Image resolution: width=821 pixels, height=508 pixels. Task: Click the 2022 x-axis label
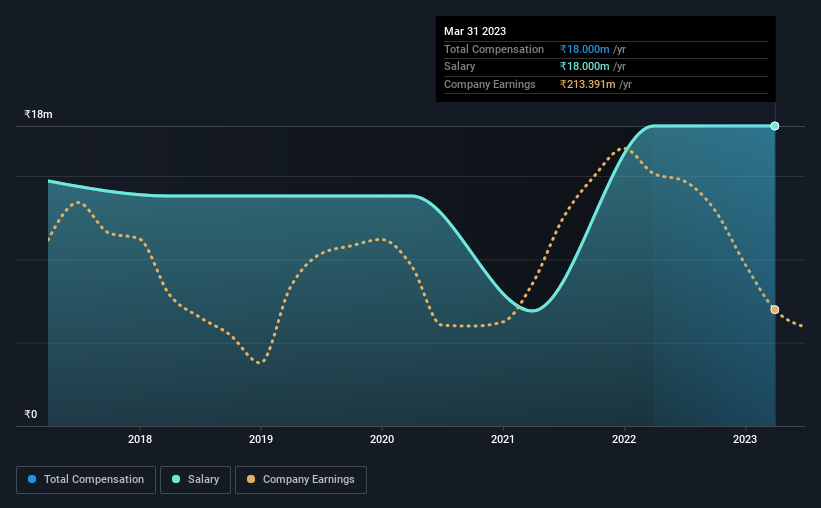(x=624, y=439)
